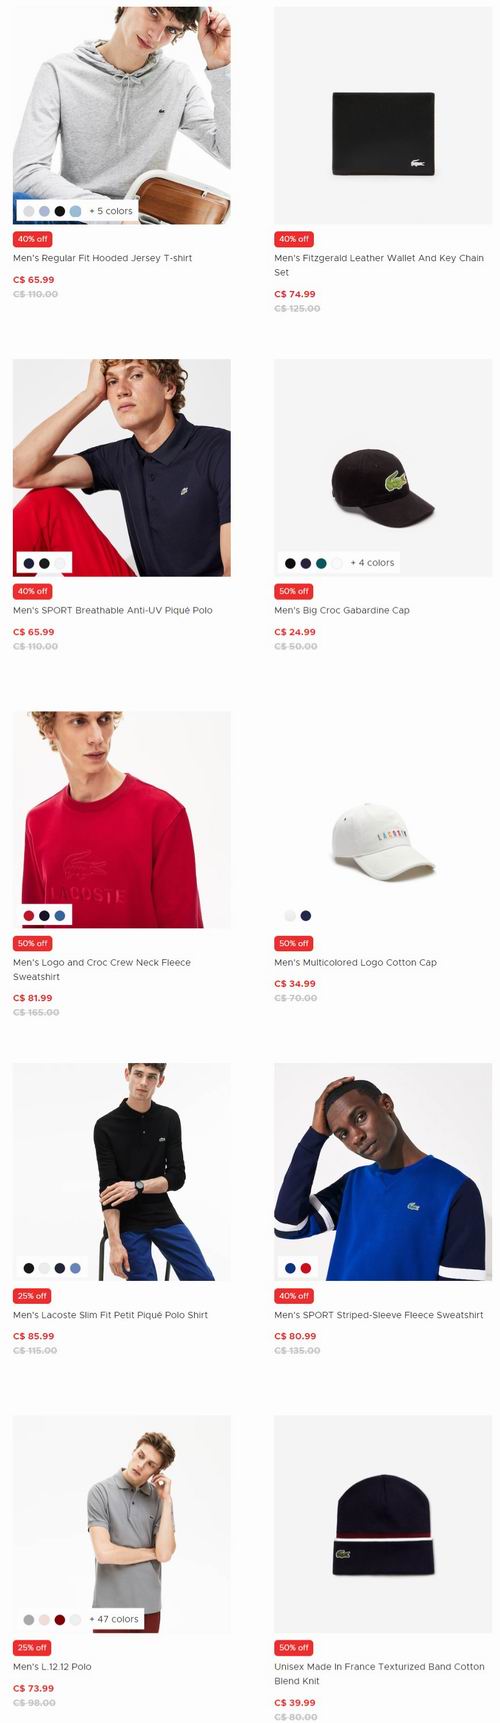
Task: Choose green swatch on Big Croc Gabardine Cap
Action: click(321, 564)
